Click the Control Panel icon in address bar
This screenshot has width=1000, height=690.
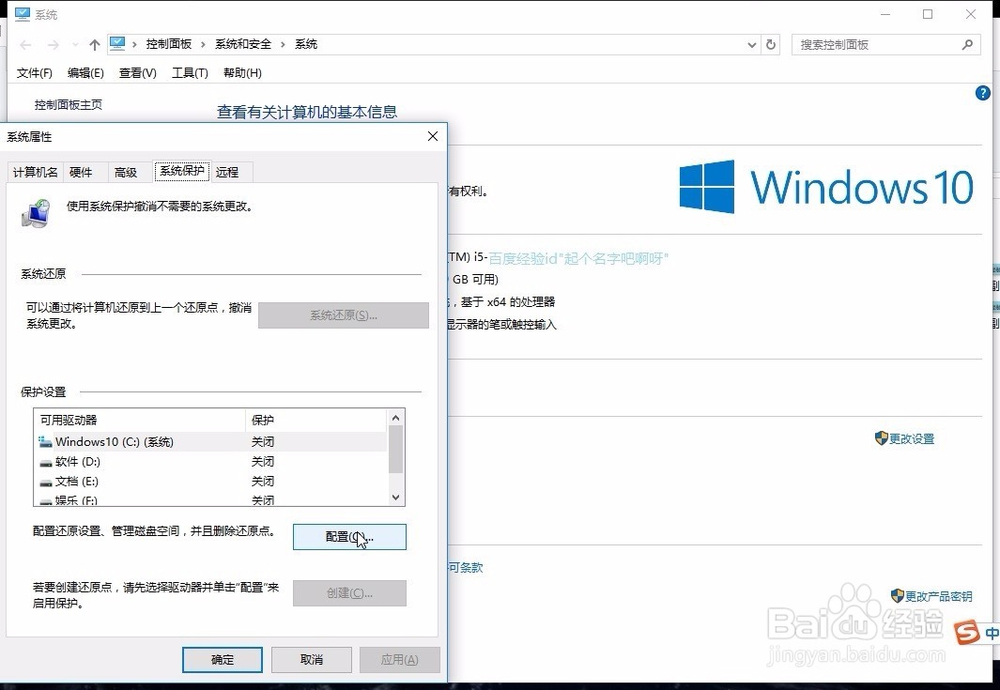(119, 44)
